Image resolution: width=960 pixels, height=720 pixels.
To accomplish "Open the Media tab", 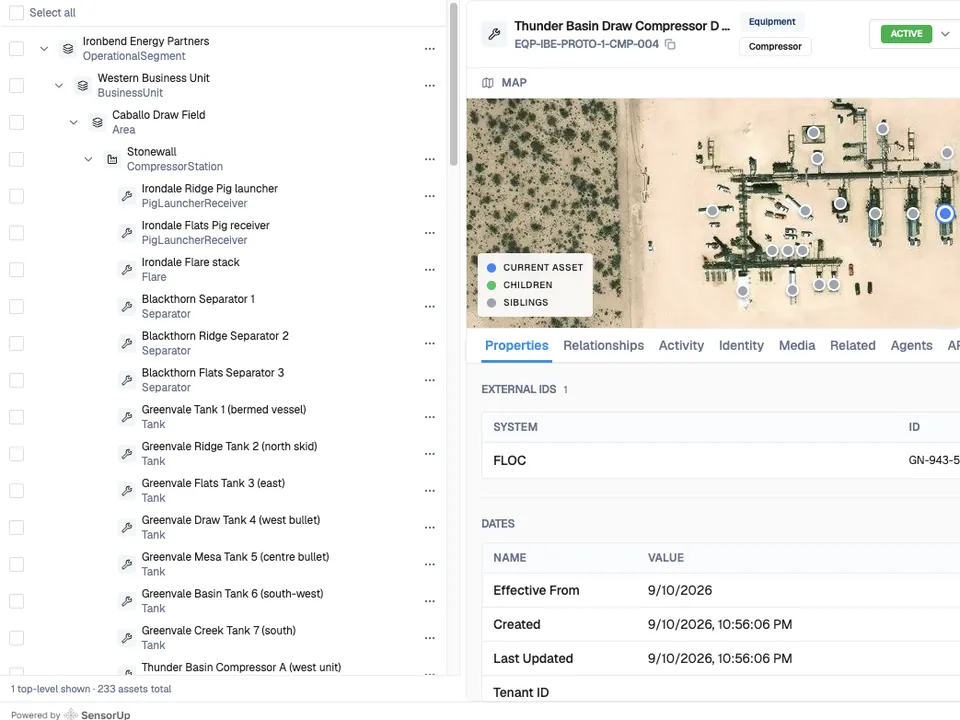I will click(797, 345).
